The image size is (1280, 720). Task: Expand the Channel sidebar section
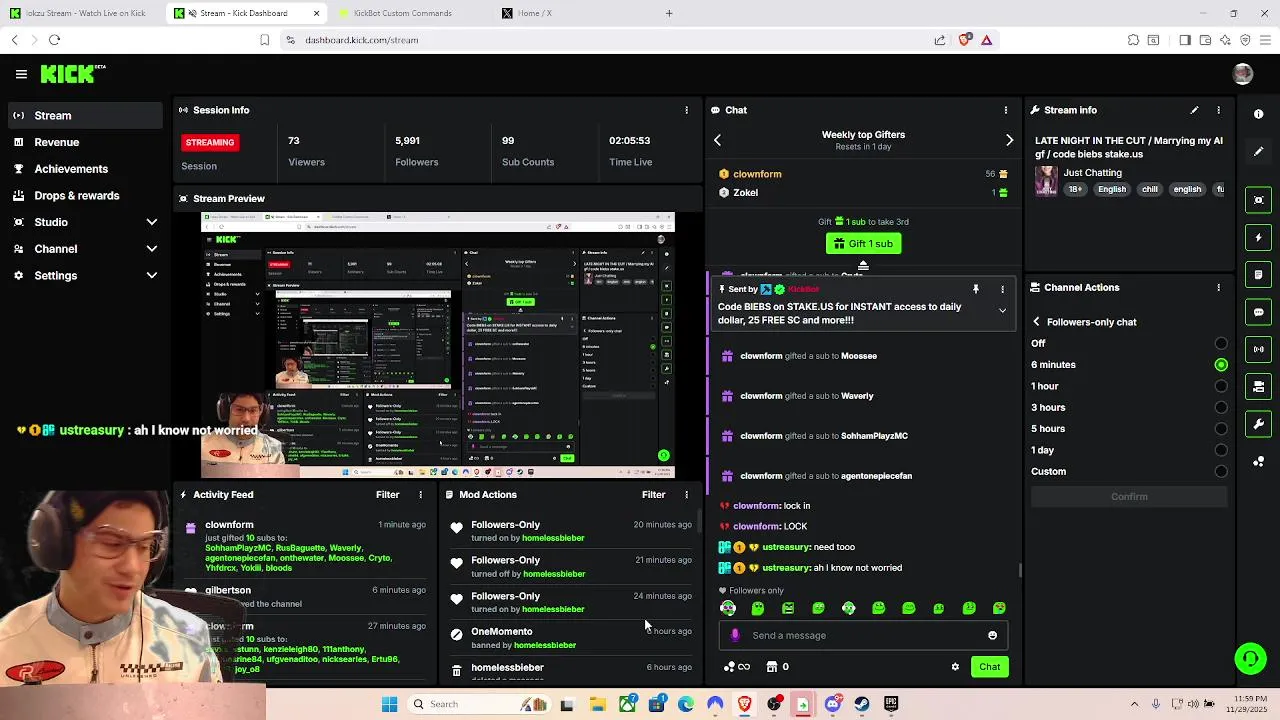[x=152, y=249]
